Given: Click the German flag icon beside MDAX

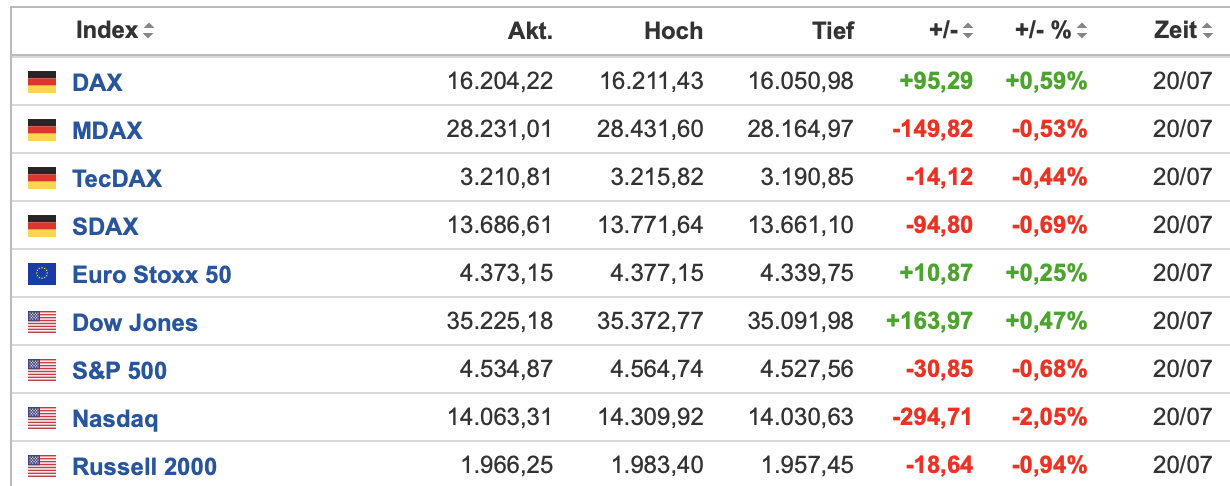Looking at the screenshot, I should pos(42,130).
